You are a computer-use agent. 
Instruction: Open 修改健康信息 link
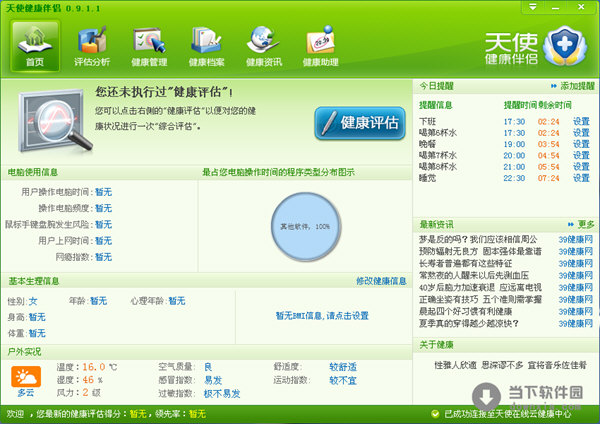click(381, 281)
